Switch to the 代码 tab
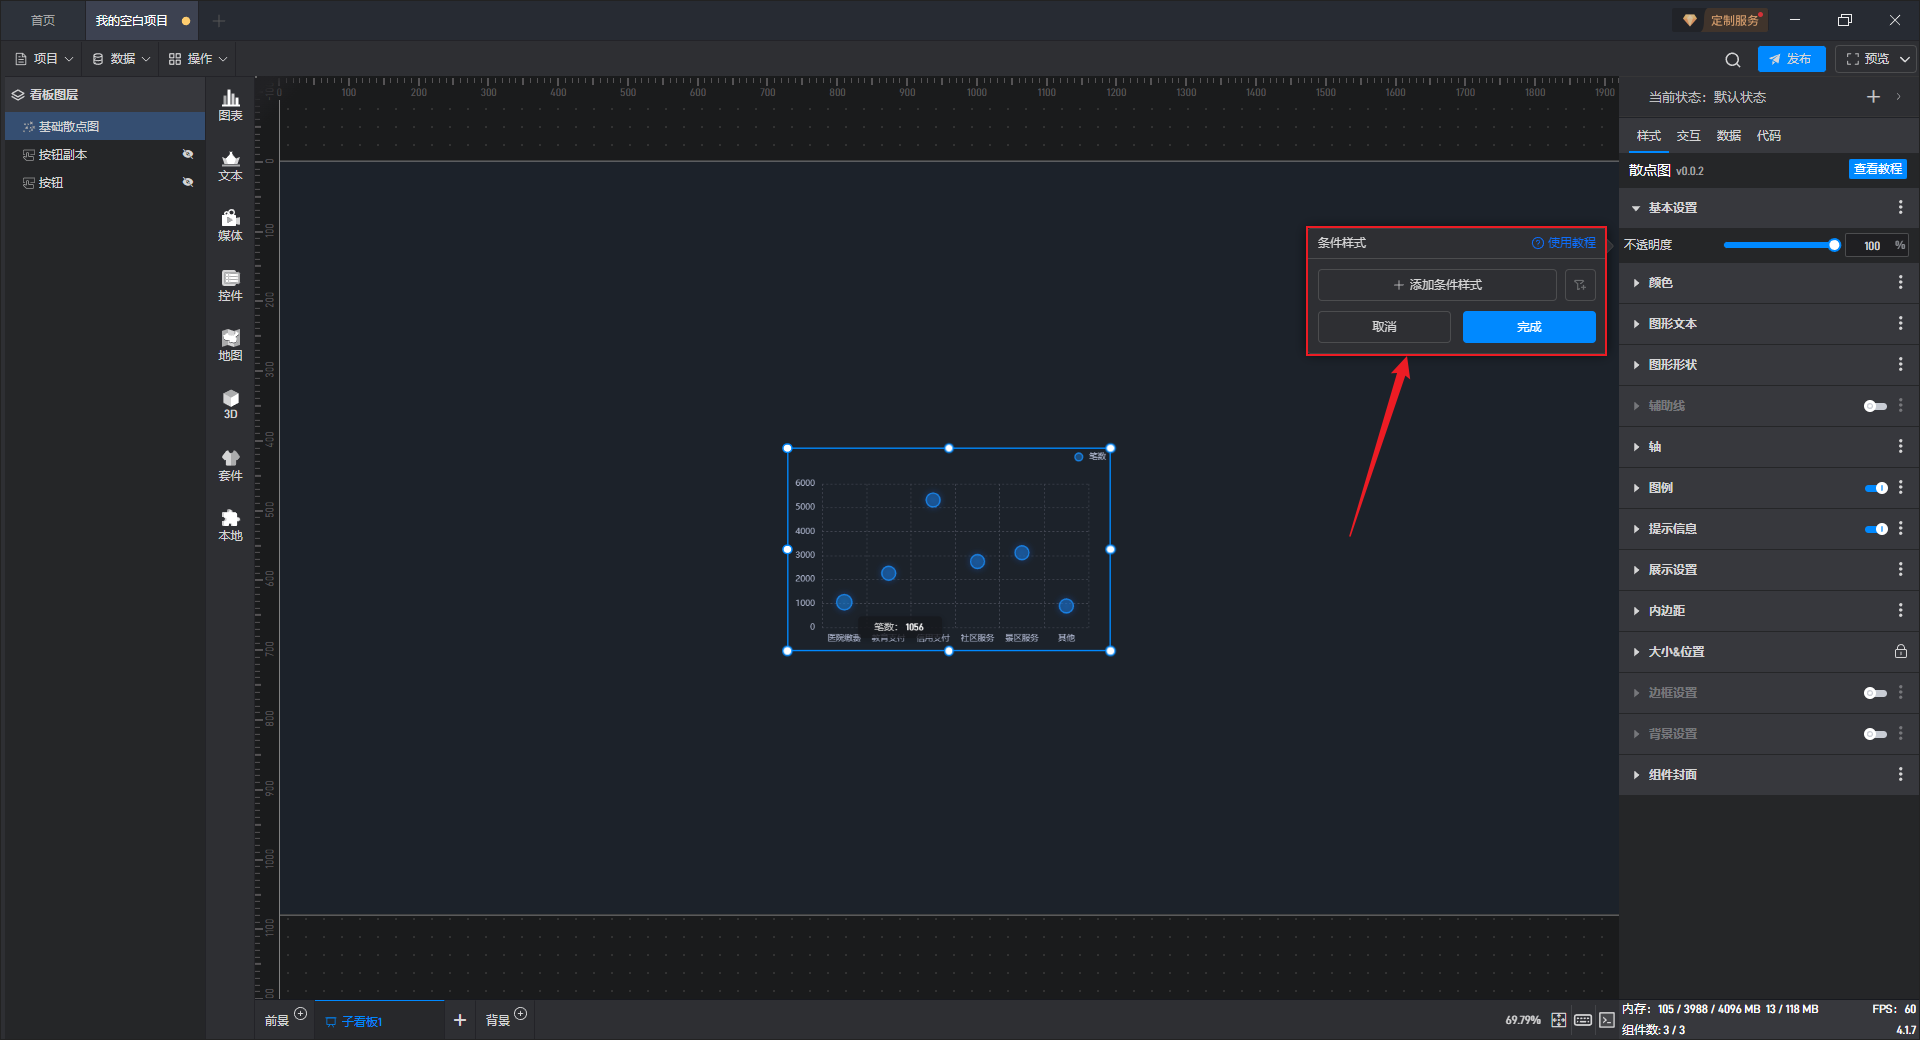Image resolution: width=1920 pixels, height=1040 pixels. [x=1768, y=136]
